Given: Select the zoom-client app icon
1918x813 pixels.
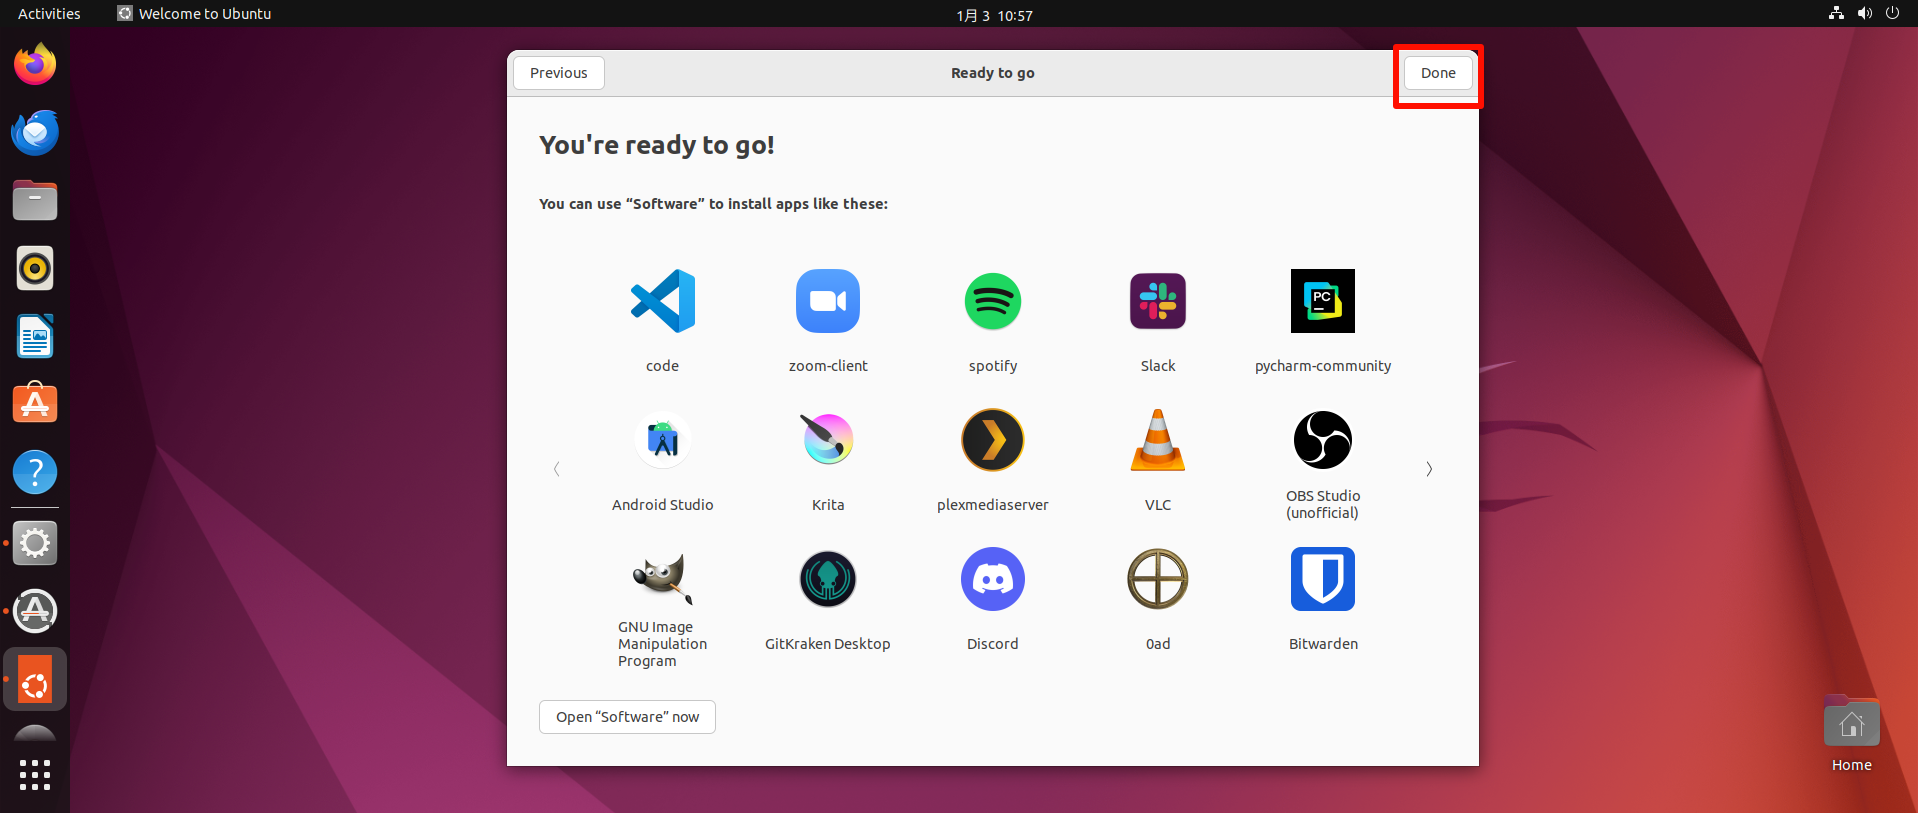Looking at the screenshot, I should pos(828,301).
